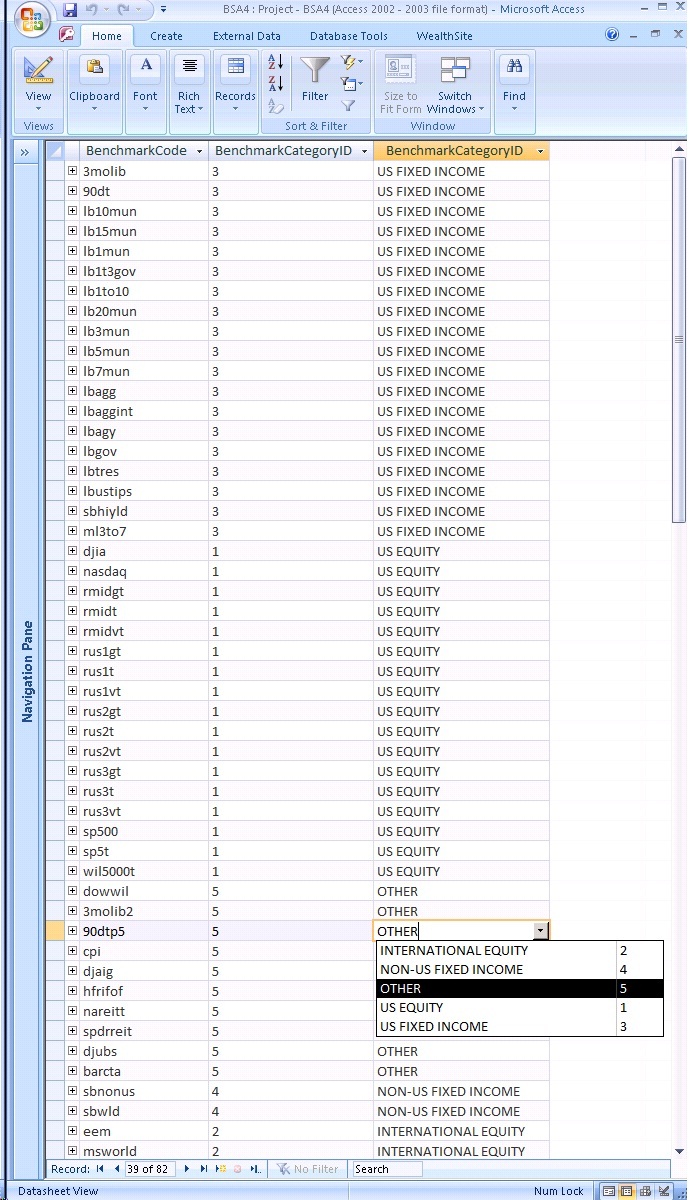Image resolution: width=690 pixels, height=1200 pixels.
Task: Select highlighted OTHER option in list
Action: point(520,989)
